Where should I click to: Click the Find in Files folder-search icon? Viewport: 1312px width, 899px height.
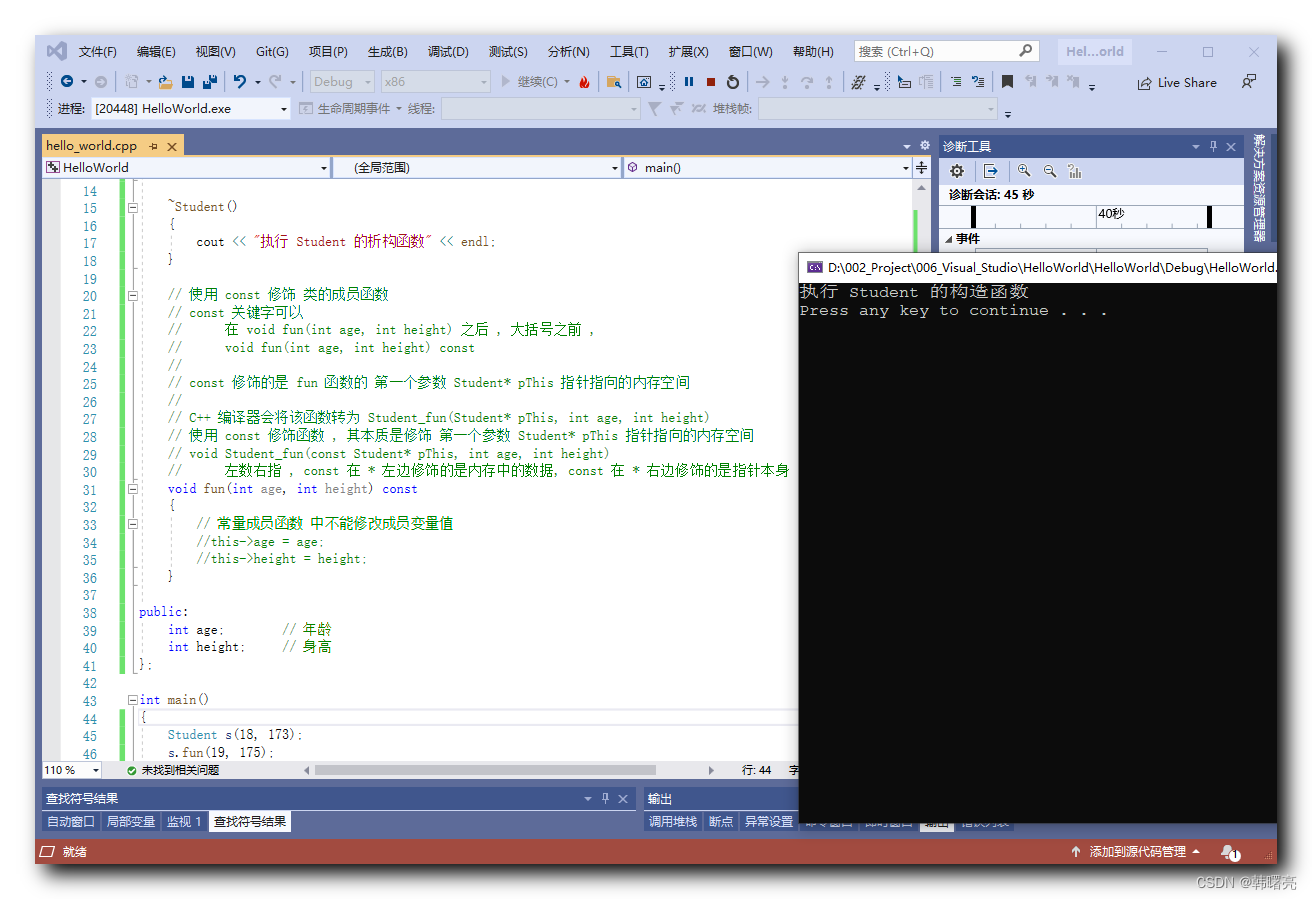pos(614,82)
